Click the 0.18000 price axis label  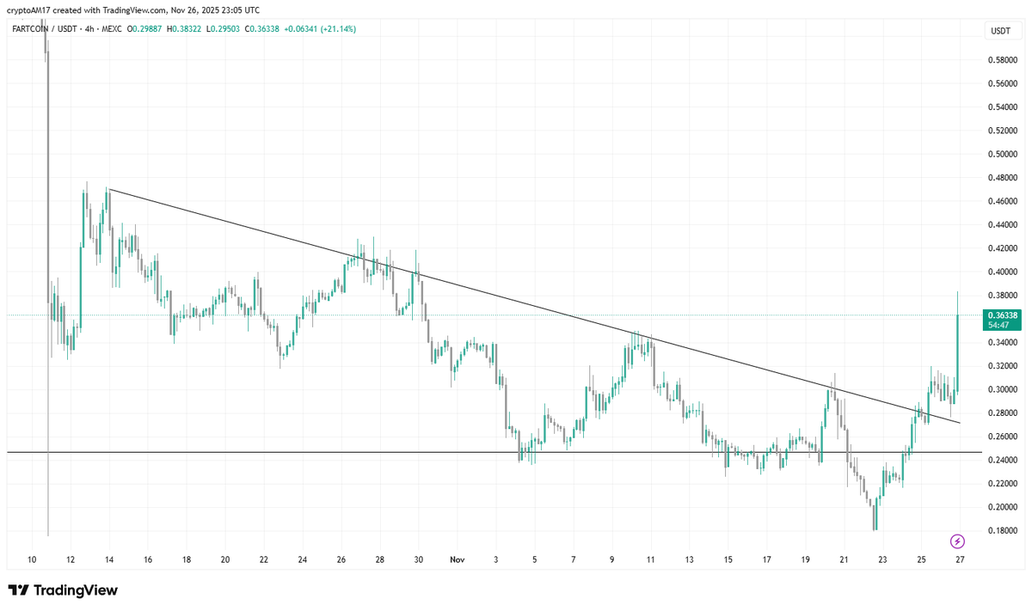coord(1001,531)
